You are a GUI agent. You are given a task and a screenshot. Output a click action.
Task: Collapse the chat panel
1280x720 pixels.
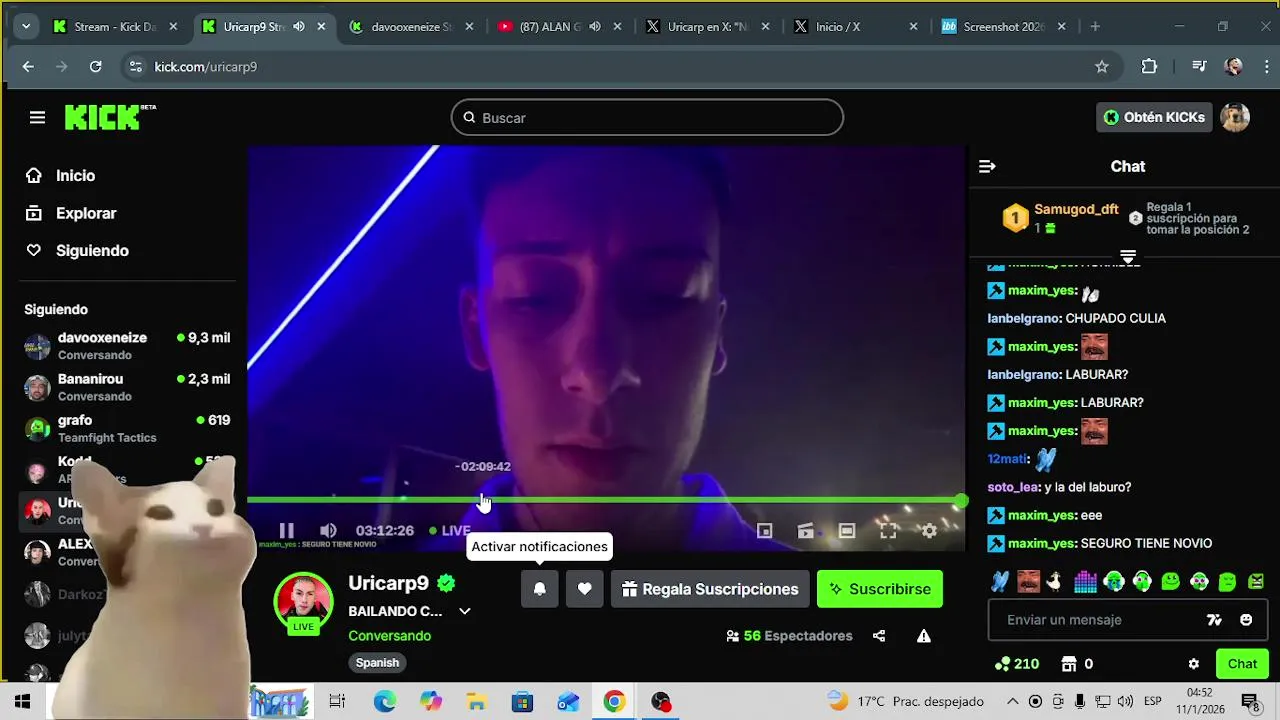pos(987,167)
